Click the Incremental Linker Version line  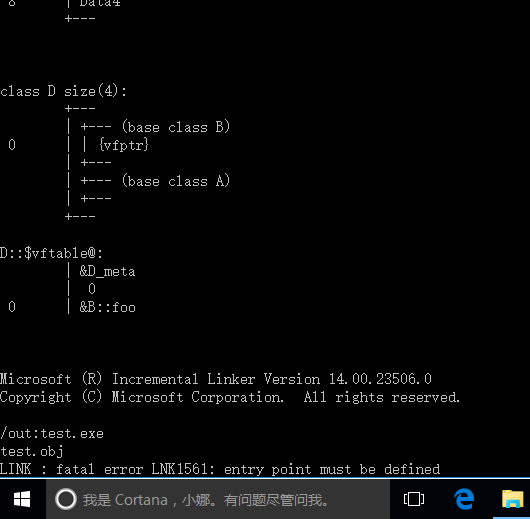point(216,379)
